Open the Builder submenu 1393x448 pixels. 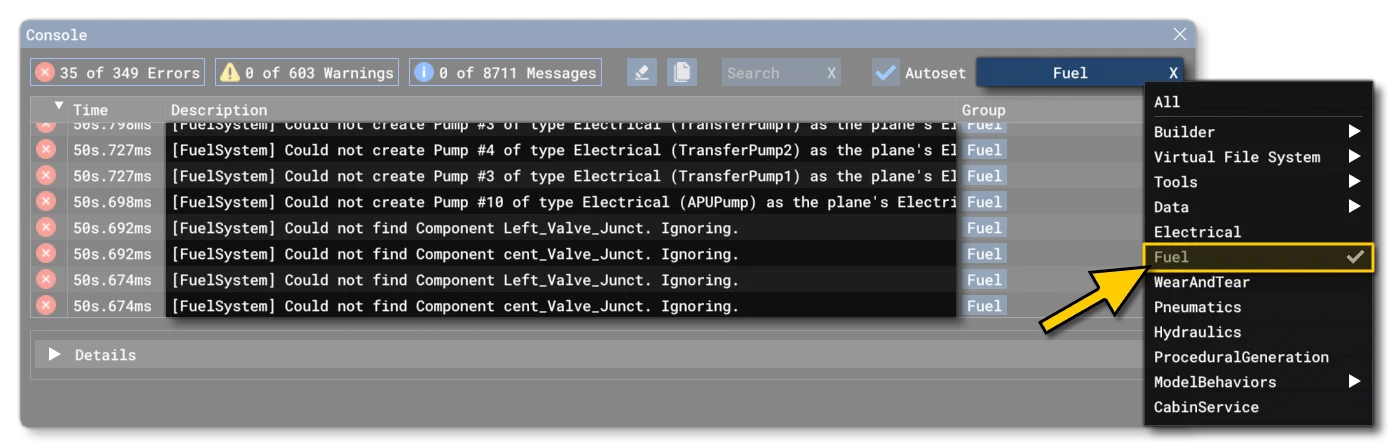1259,132
